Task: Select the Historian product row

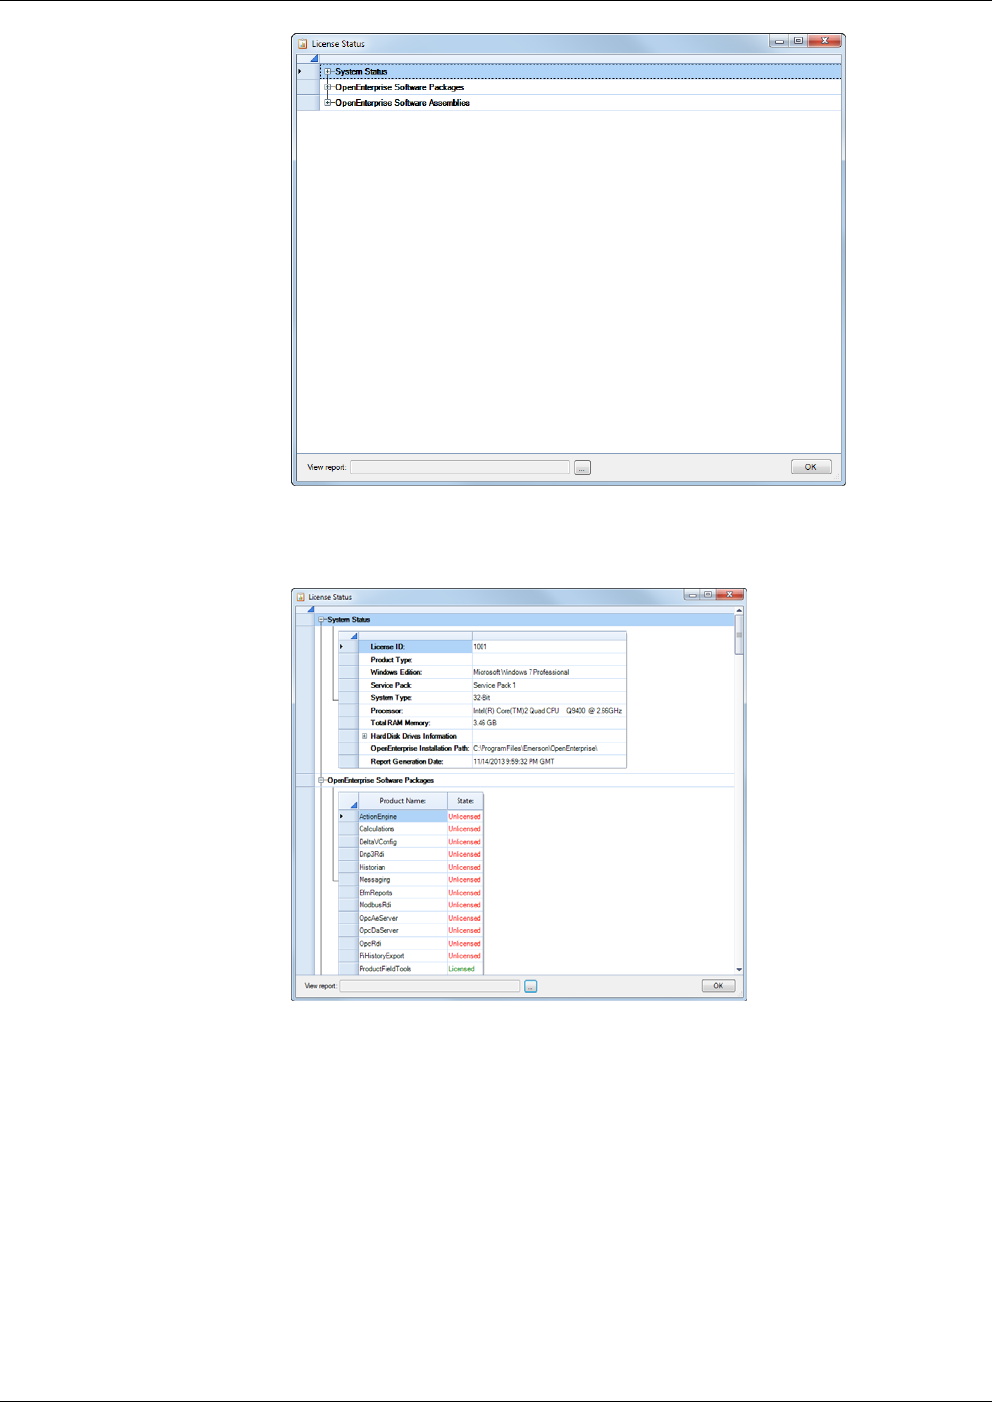Action: tap(402, 867)
